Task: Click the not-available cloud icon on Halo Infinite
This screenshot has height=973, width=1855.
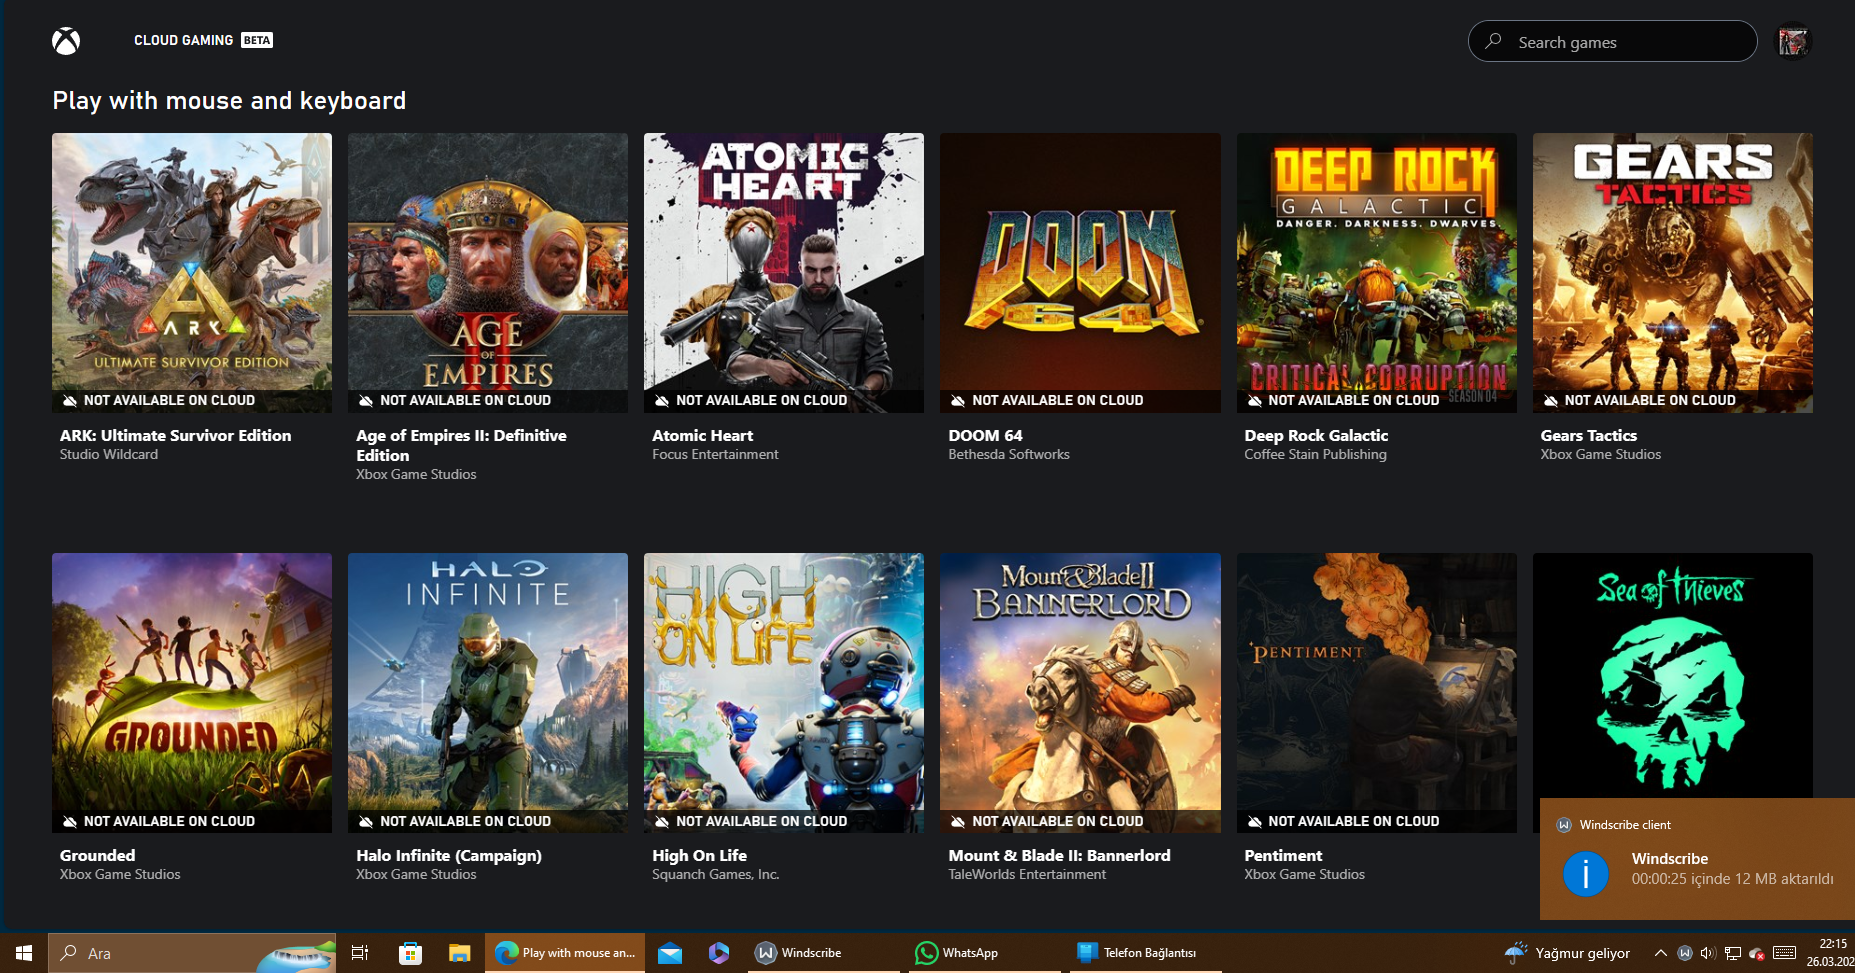Action: tap(366, 821)
